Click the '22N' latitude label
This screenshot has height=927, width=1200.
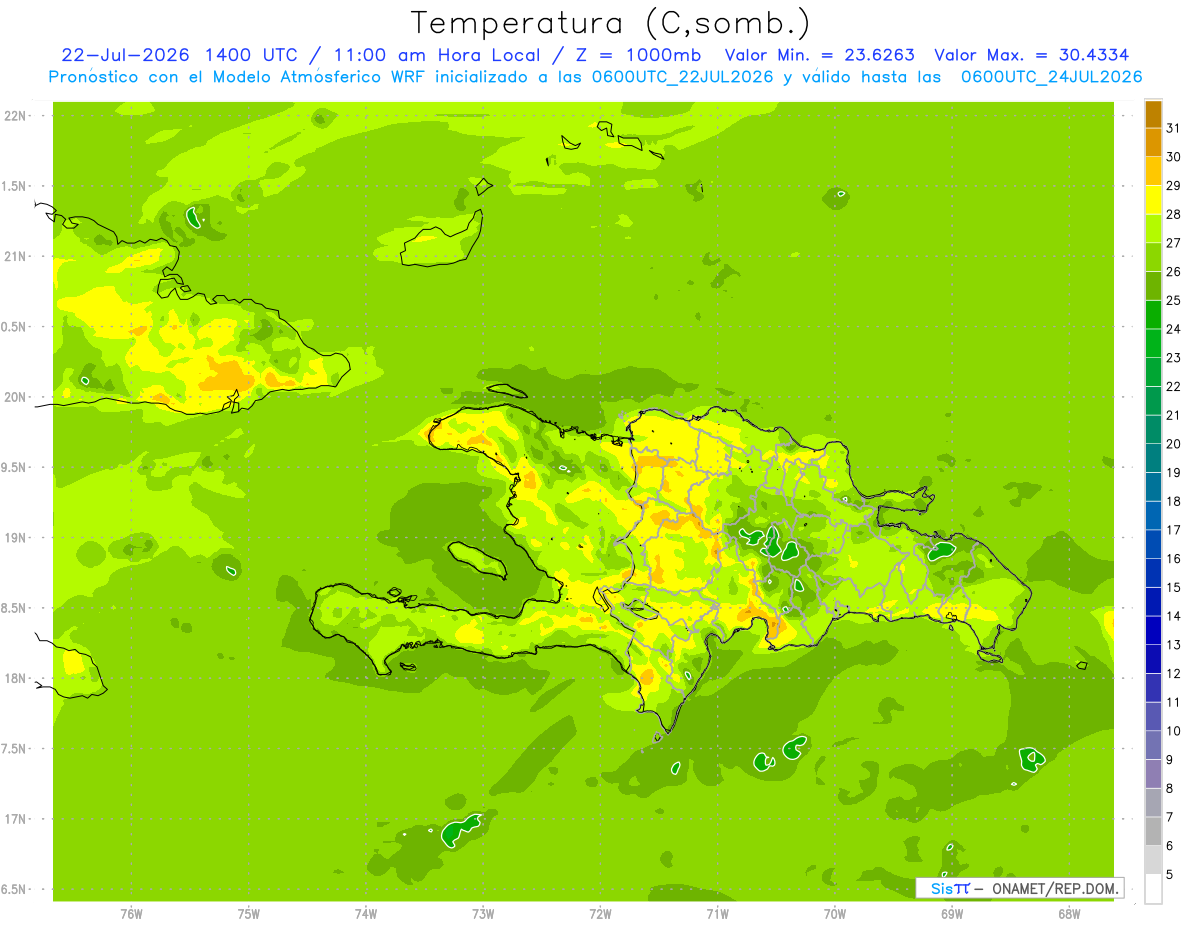pyautogui.click(x=17, y=116)
